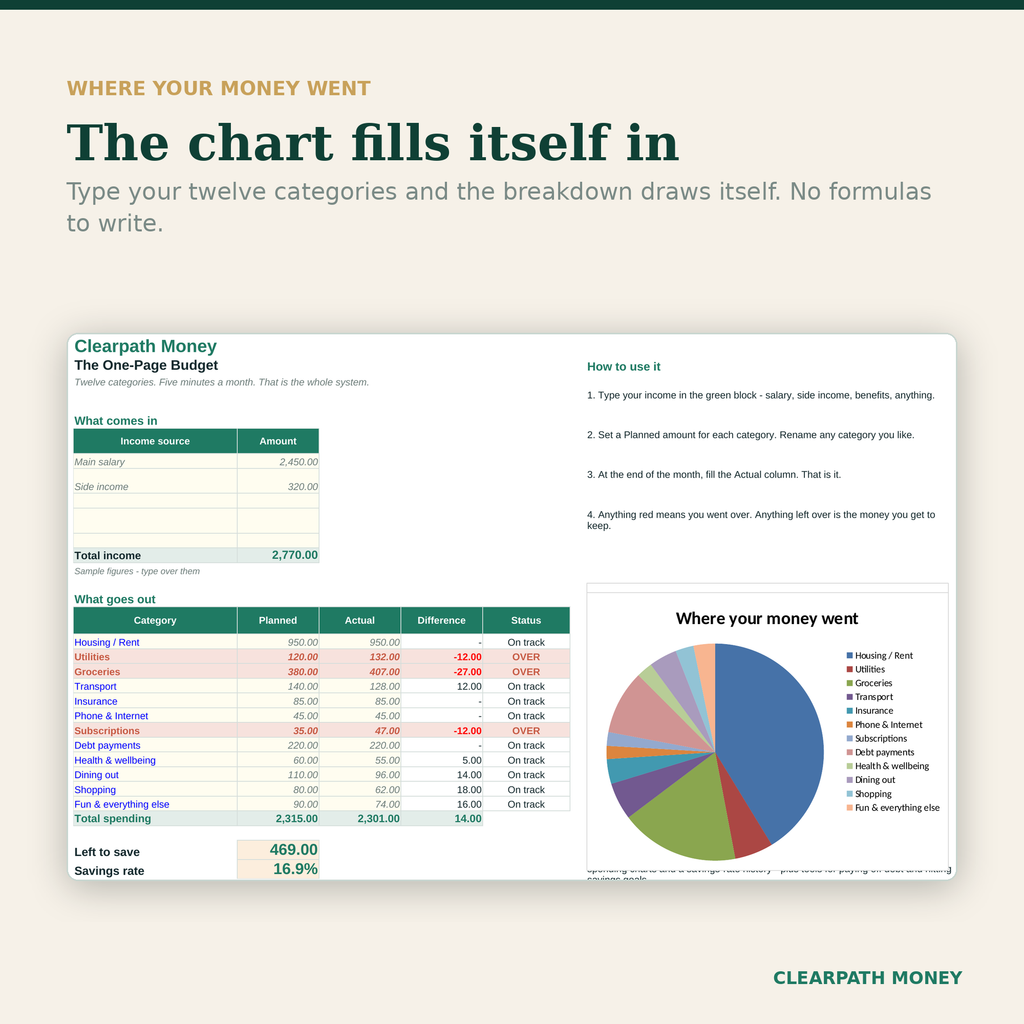
Task: Click the Health & wellbeing category cell
Action: pyautogui.click(x=155, y=760)
